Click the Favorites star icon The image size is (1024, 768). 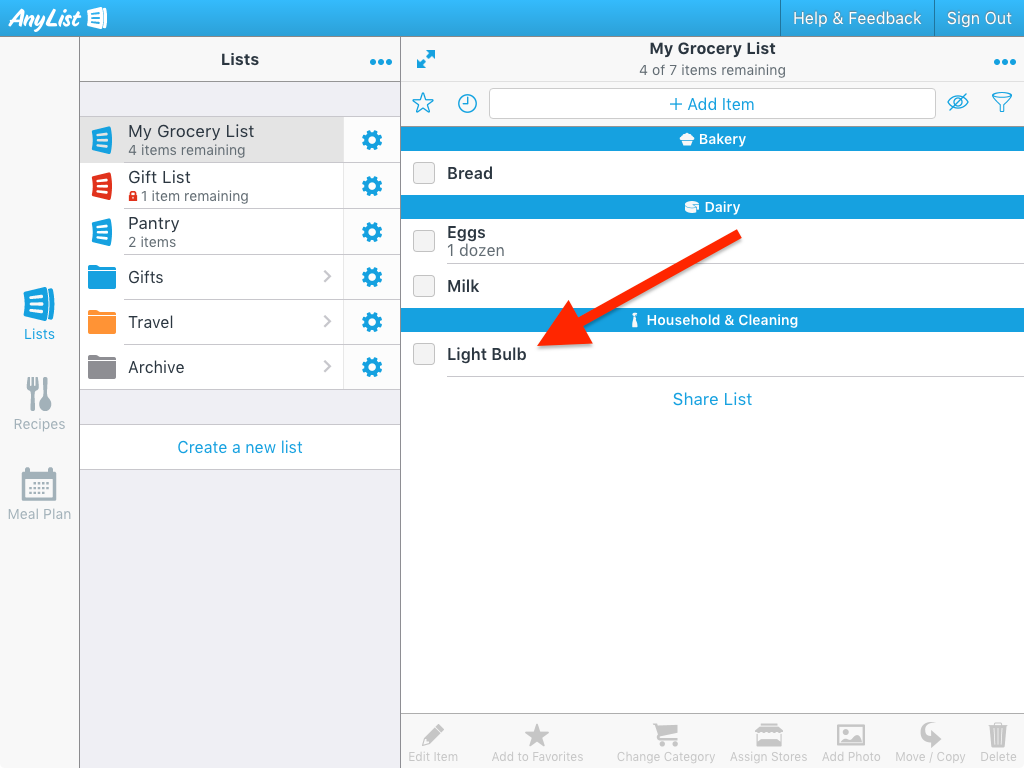click(x=423, y=103)
